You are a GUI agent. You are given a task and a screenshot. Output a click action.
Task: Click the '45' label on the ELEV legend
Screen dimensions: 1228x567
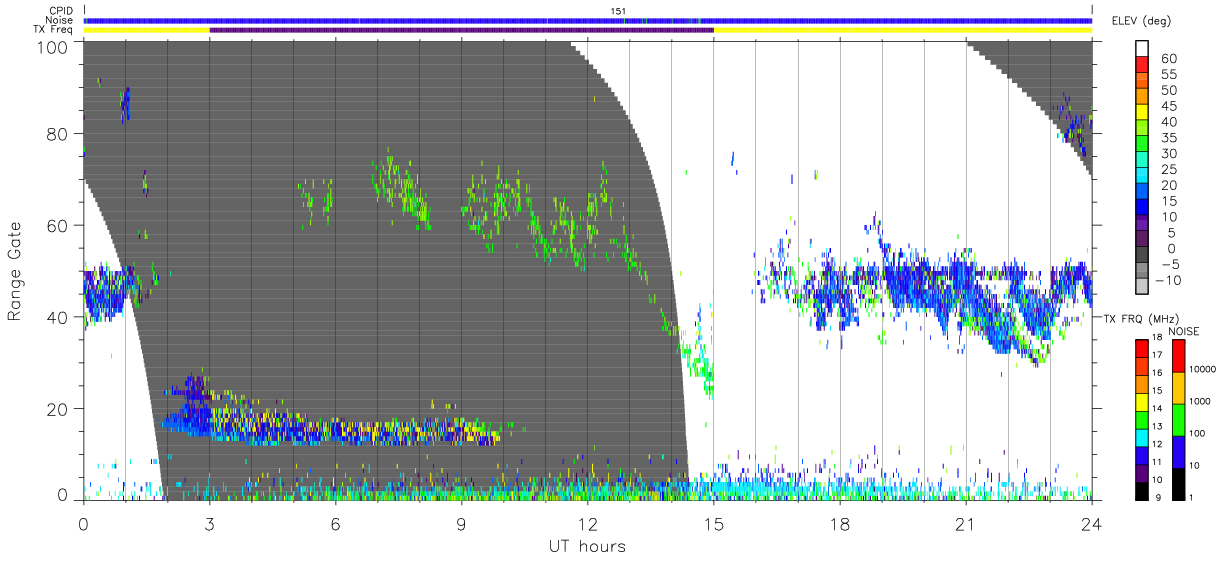(x=1168, y=106)
